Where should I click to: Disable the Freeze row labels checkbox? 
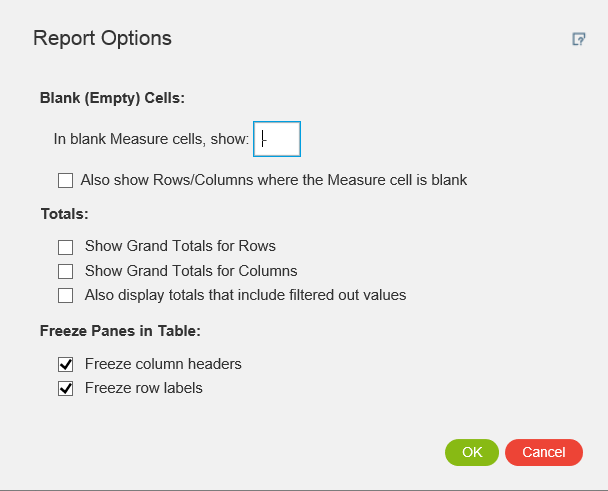(66, 388)
